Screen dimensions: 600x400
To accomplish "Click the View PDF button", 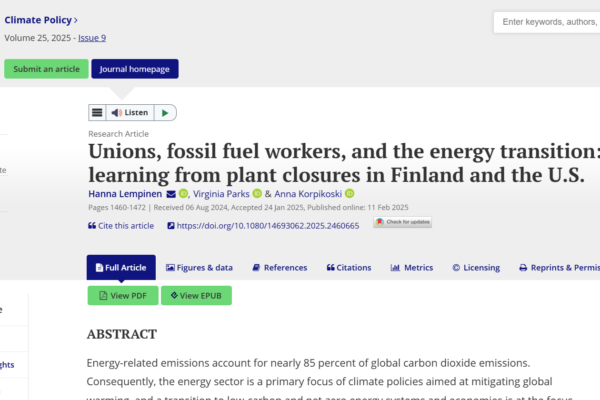I will (123, 296).
